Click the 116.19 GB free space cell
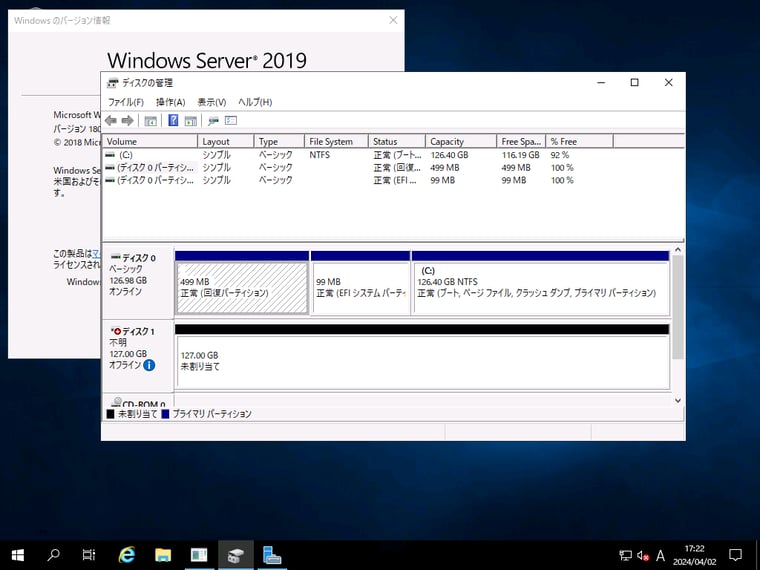 [x=521, y=155]
